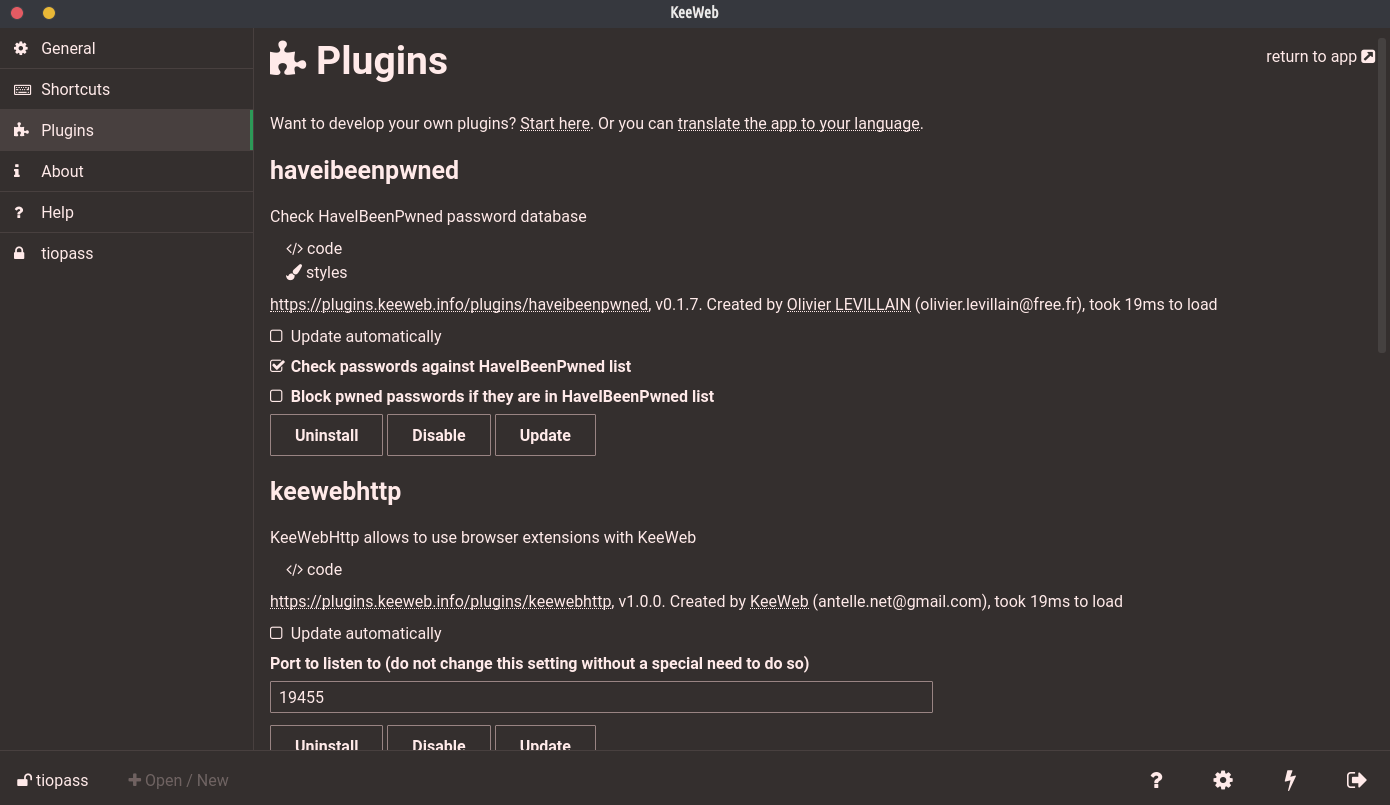Click the 'Port to listen to' label
Image resolution: width=1390 pixels, height=805 pixels.
click(x=539, y=663)
